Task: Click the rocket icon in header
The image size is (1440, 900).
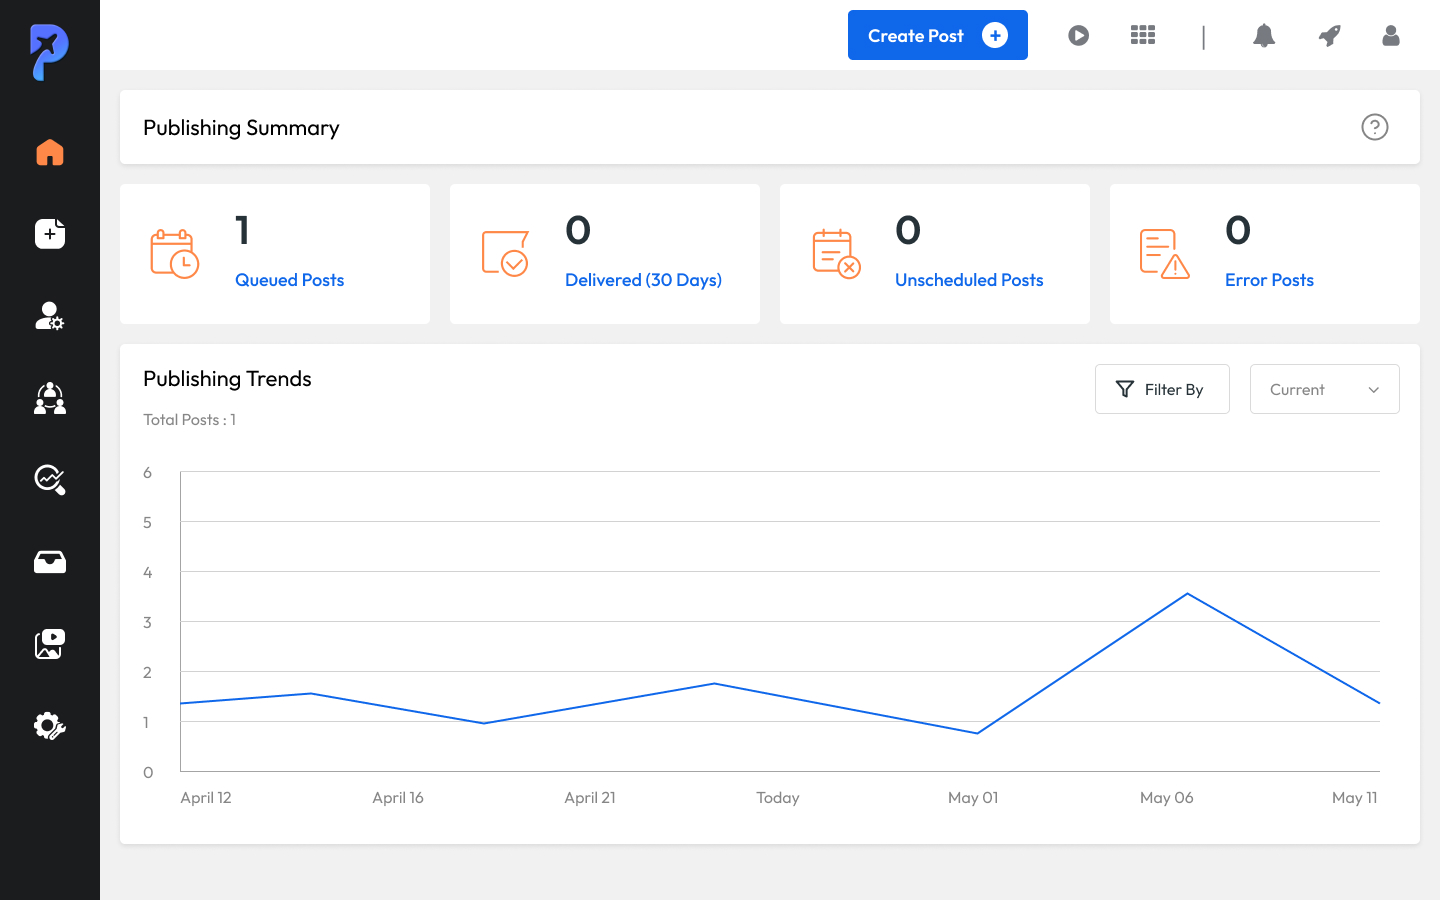Action: tap(1329, 36)
